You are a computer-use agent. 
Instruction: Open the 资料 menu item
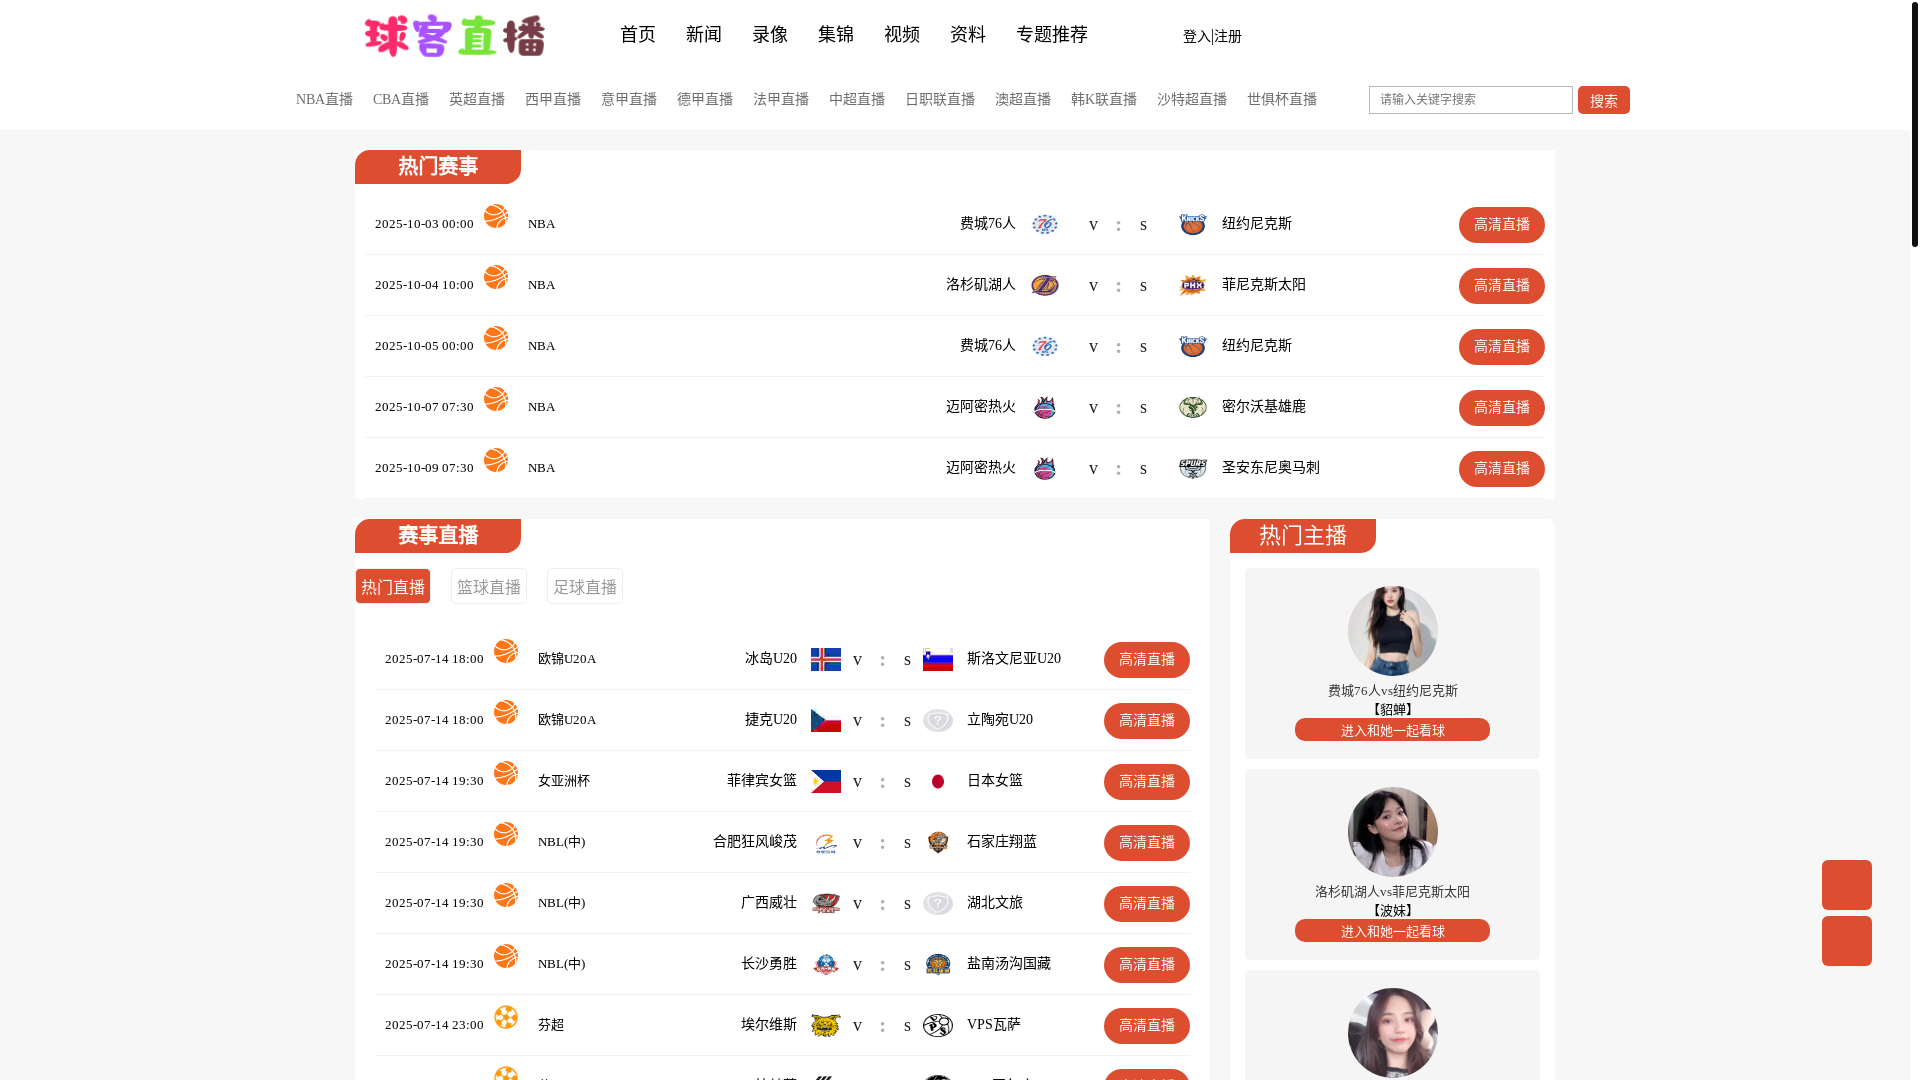968,35
